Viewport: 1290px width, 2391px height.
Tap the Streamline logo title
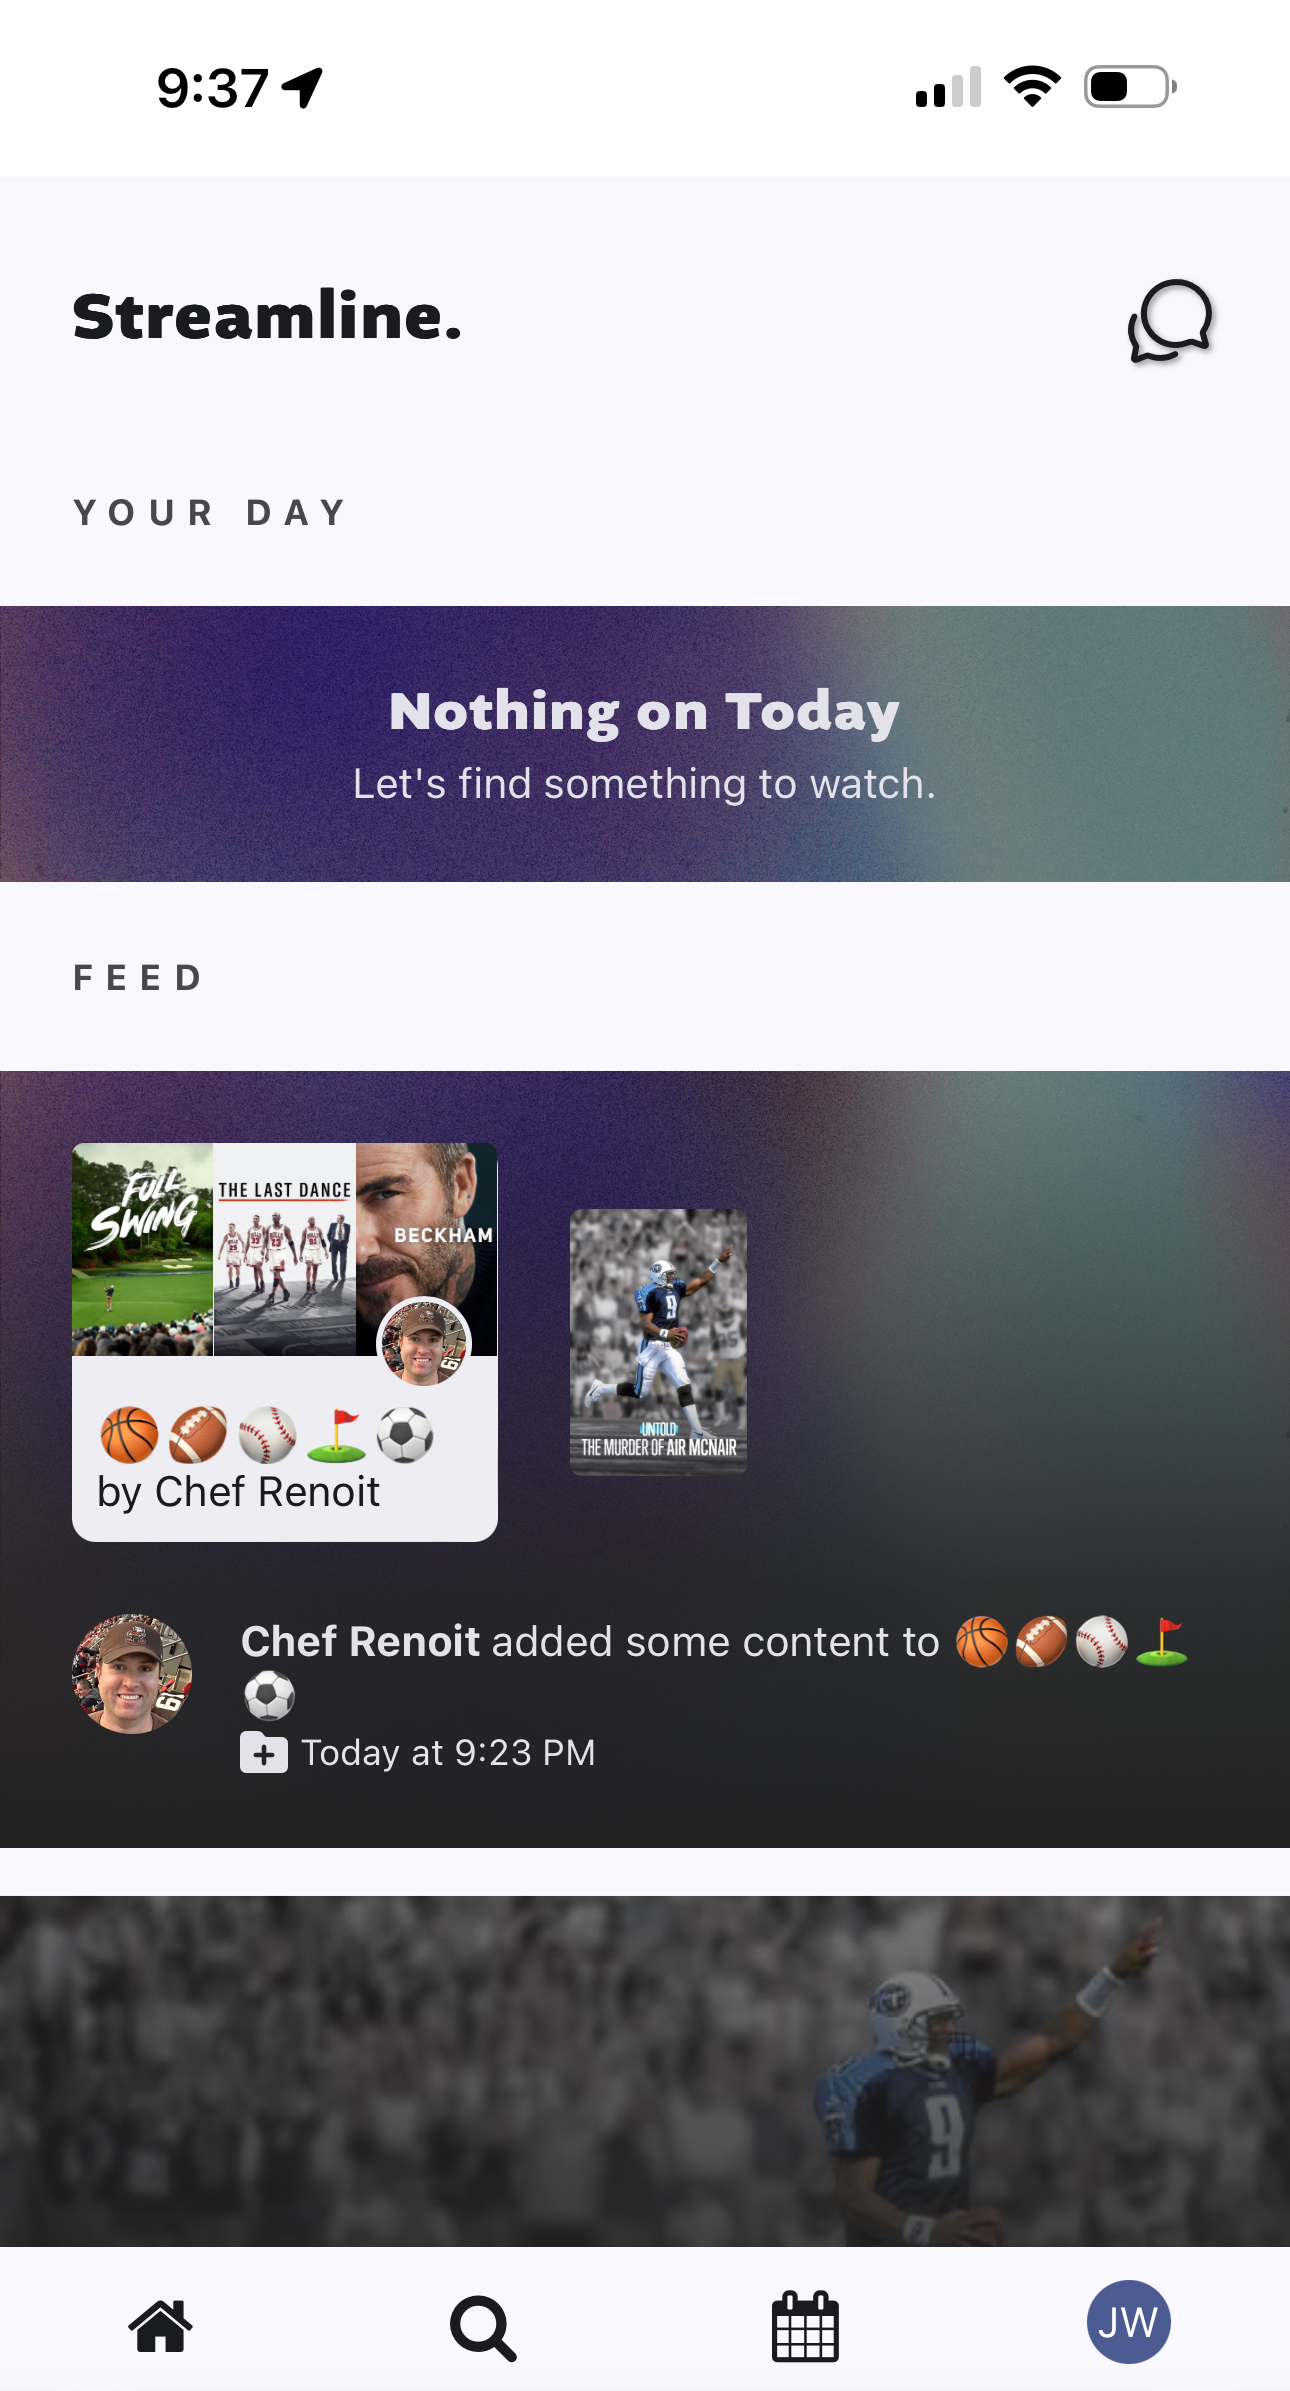[267, 317]
